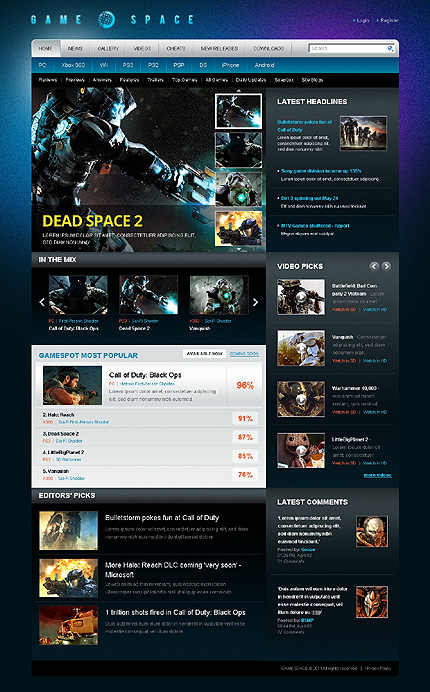Select the Home tab
The width and height of the screenshot is (430, 692).
pos(45,49)
